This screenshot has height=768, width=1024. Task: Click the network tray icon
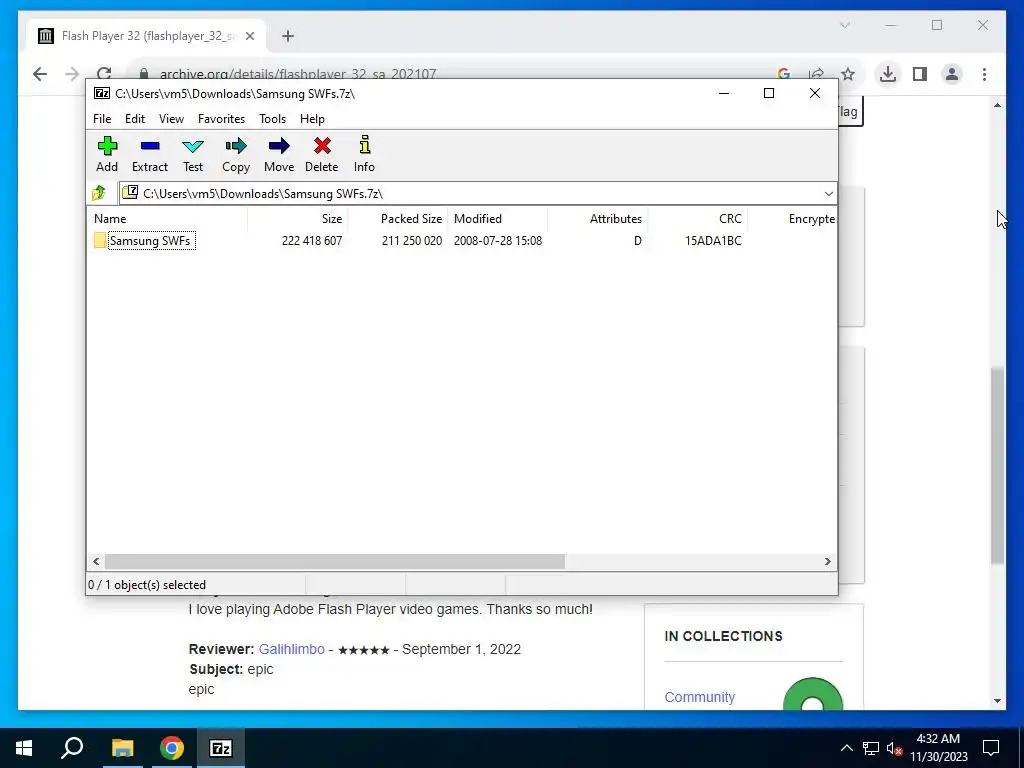tap(871, 748)
